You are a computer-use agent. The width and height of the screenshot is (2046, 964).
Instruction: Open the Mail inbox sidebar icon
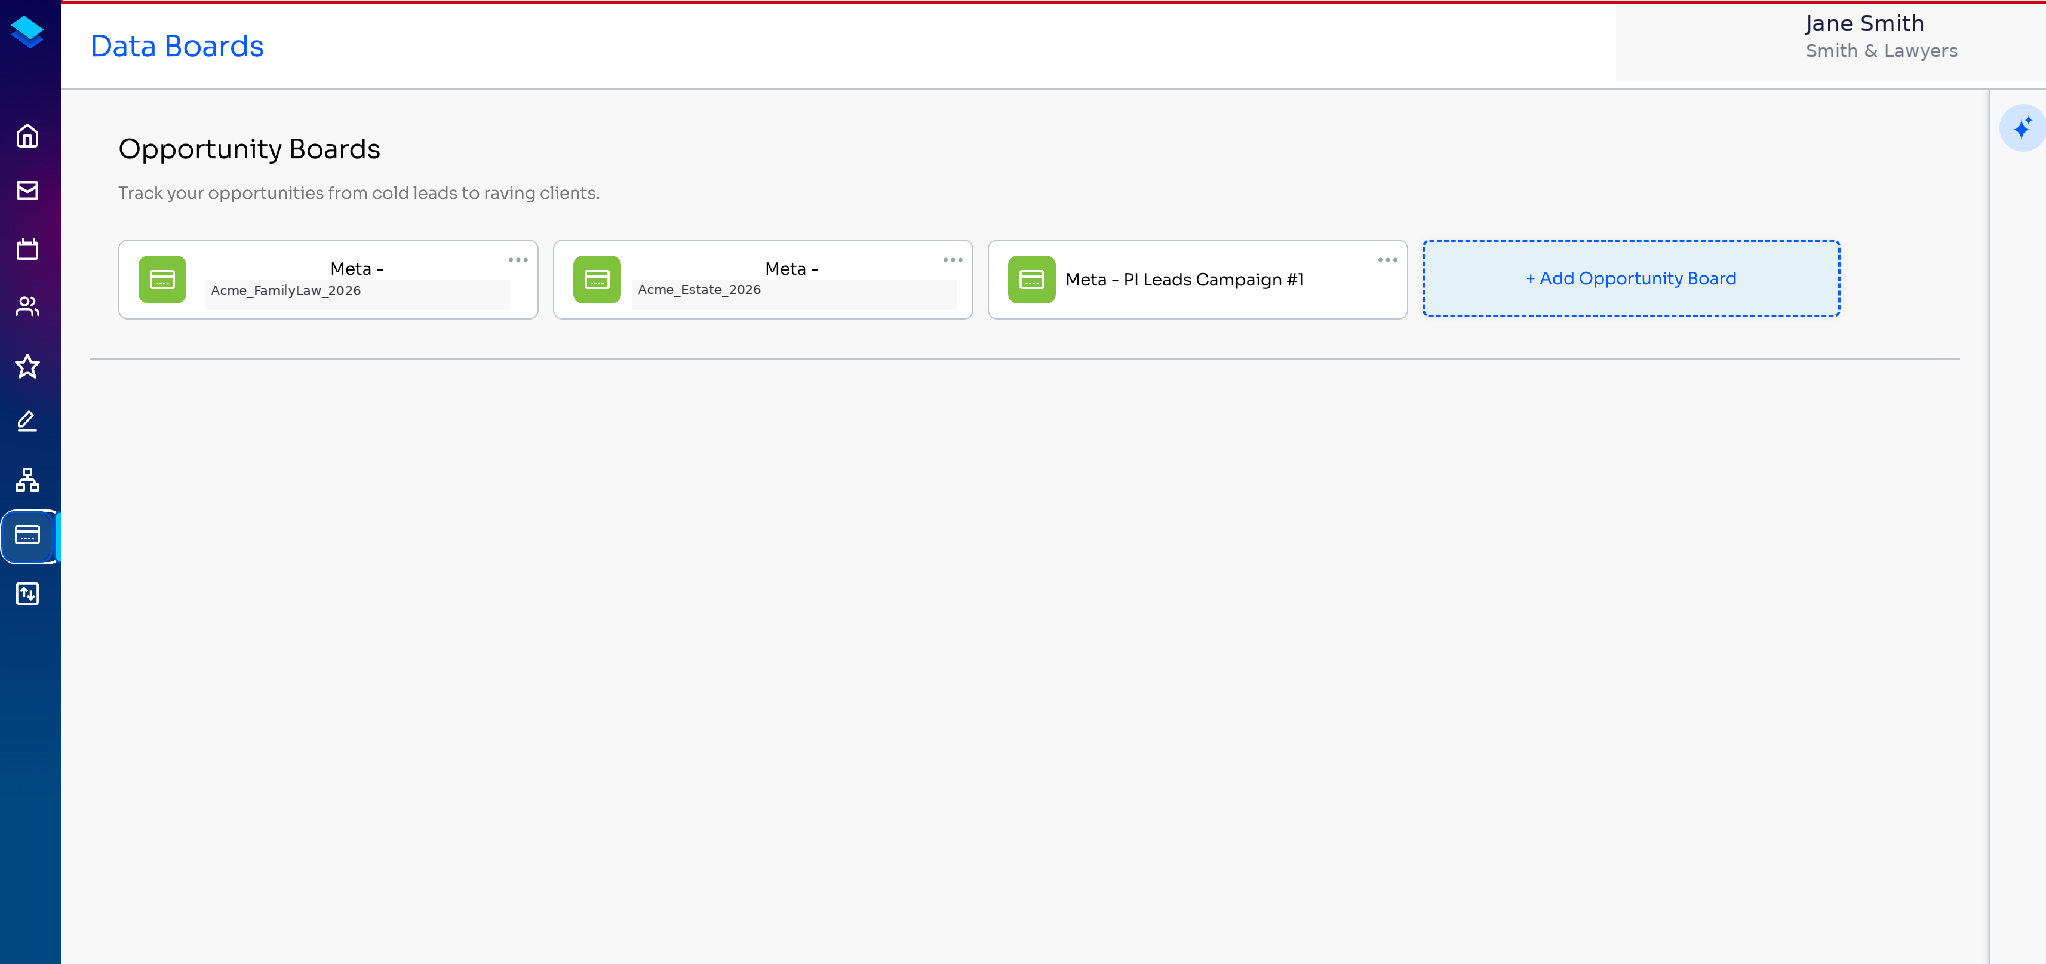[28, 191]
